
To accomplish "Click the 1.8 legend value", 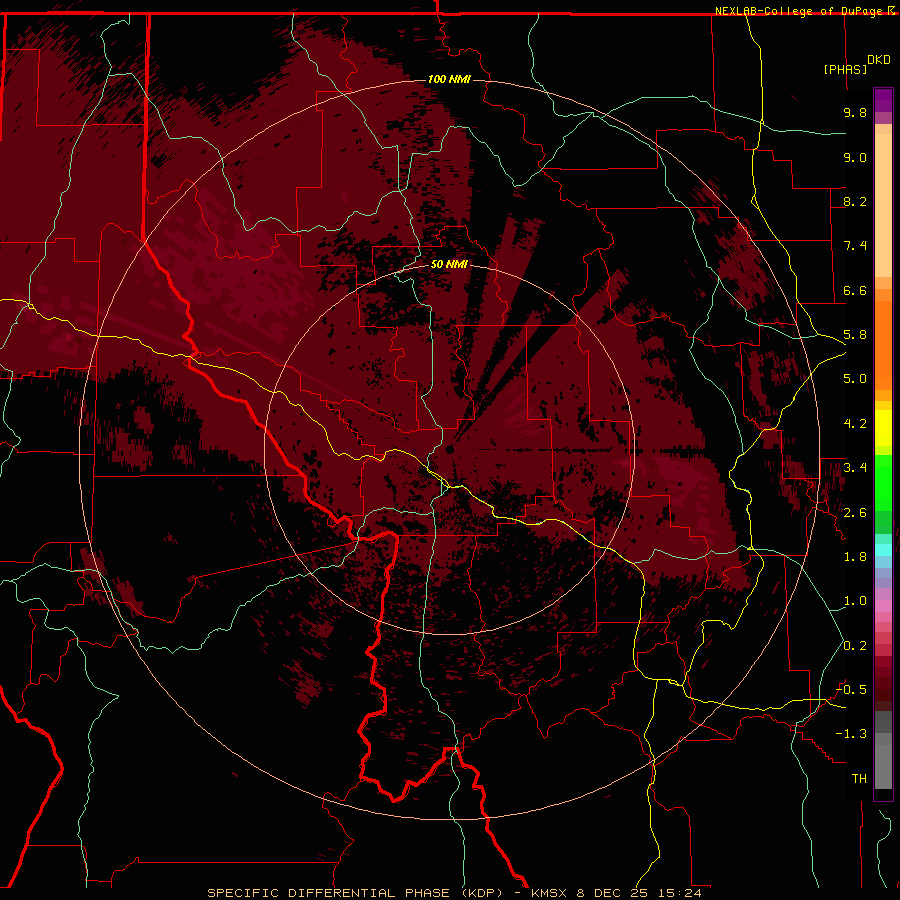I will pos(855,557).
